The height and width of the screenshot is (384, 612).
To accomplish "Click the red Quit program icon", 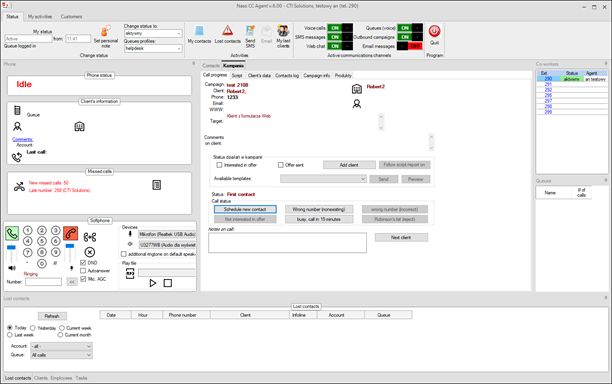I will (434, 31).
